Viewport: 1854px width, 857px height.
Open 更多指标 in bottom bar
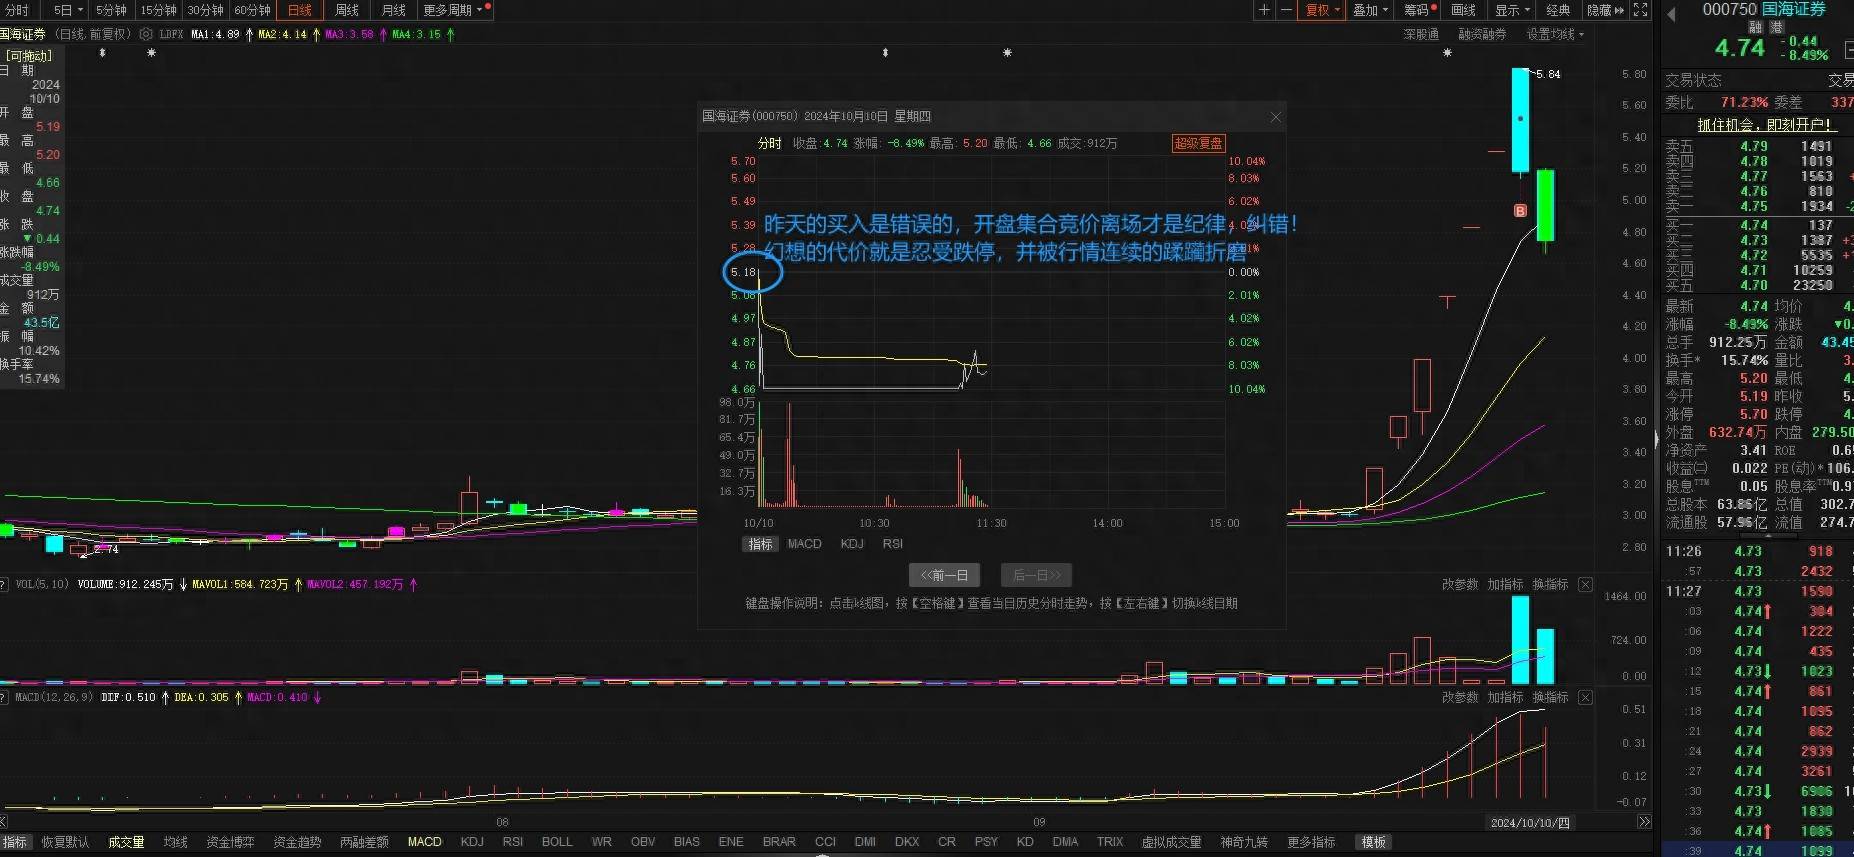point(1311,842)
